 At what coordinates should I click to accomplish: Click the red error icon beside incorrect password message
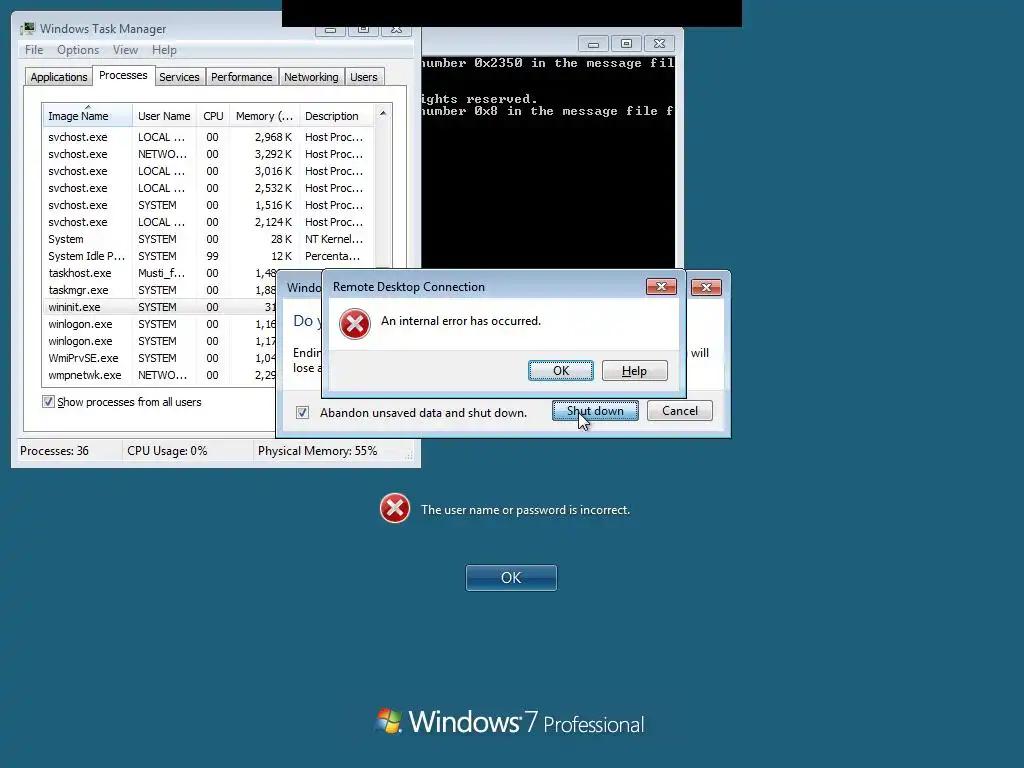[395, 509]
